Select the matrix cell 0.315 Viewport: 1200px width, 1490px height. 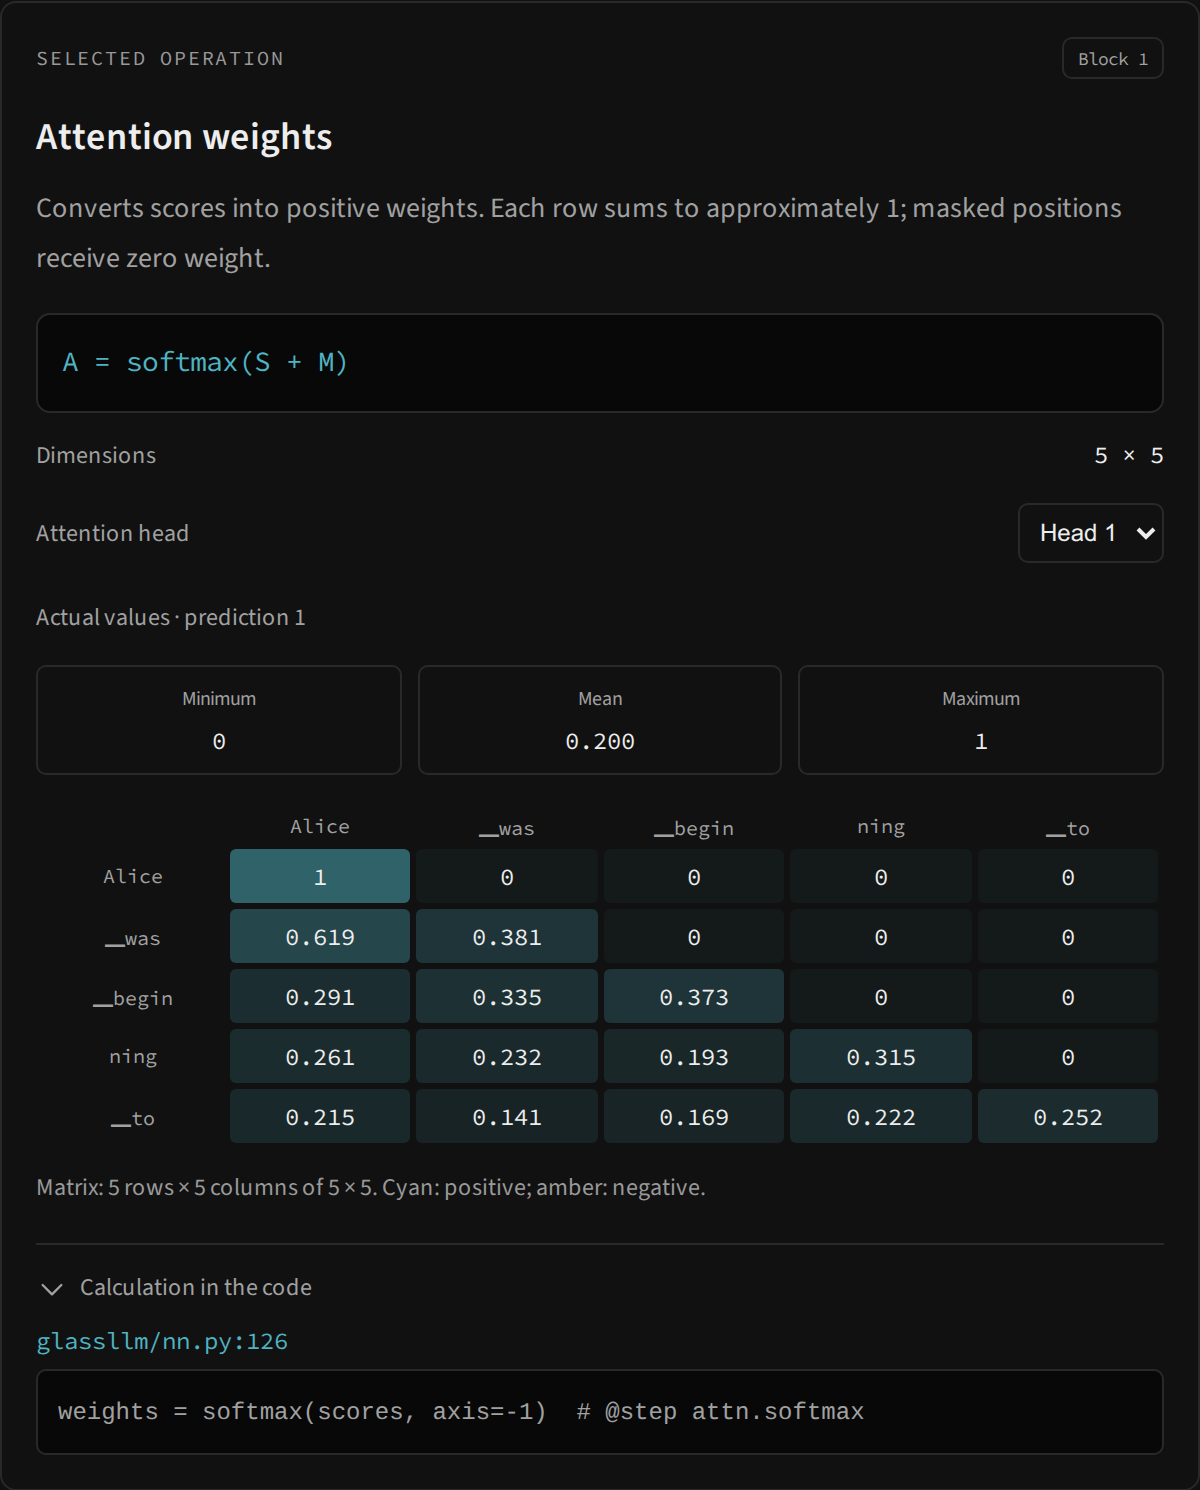pos(881,1056)
